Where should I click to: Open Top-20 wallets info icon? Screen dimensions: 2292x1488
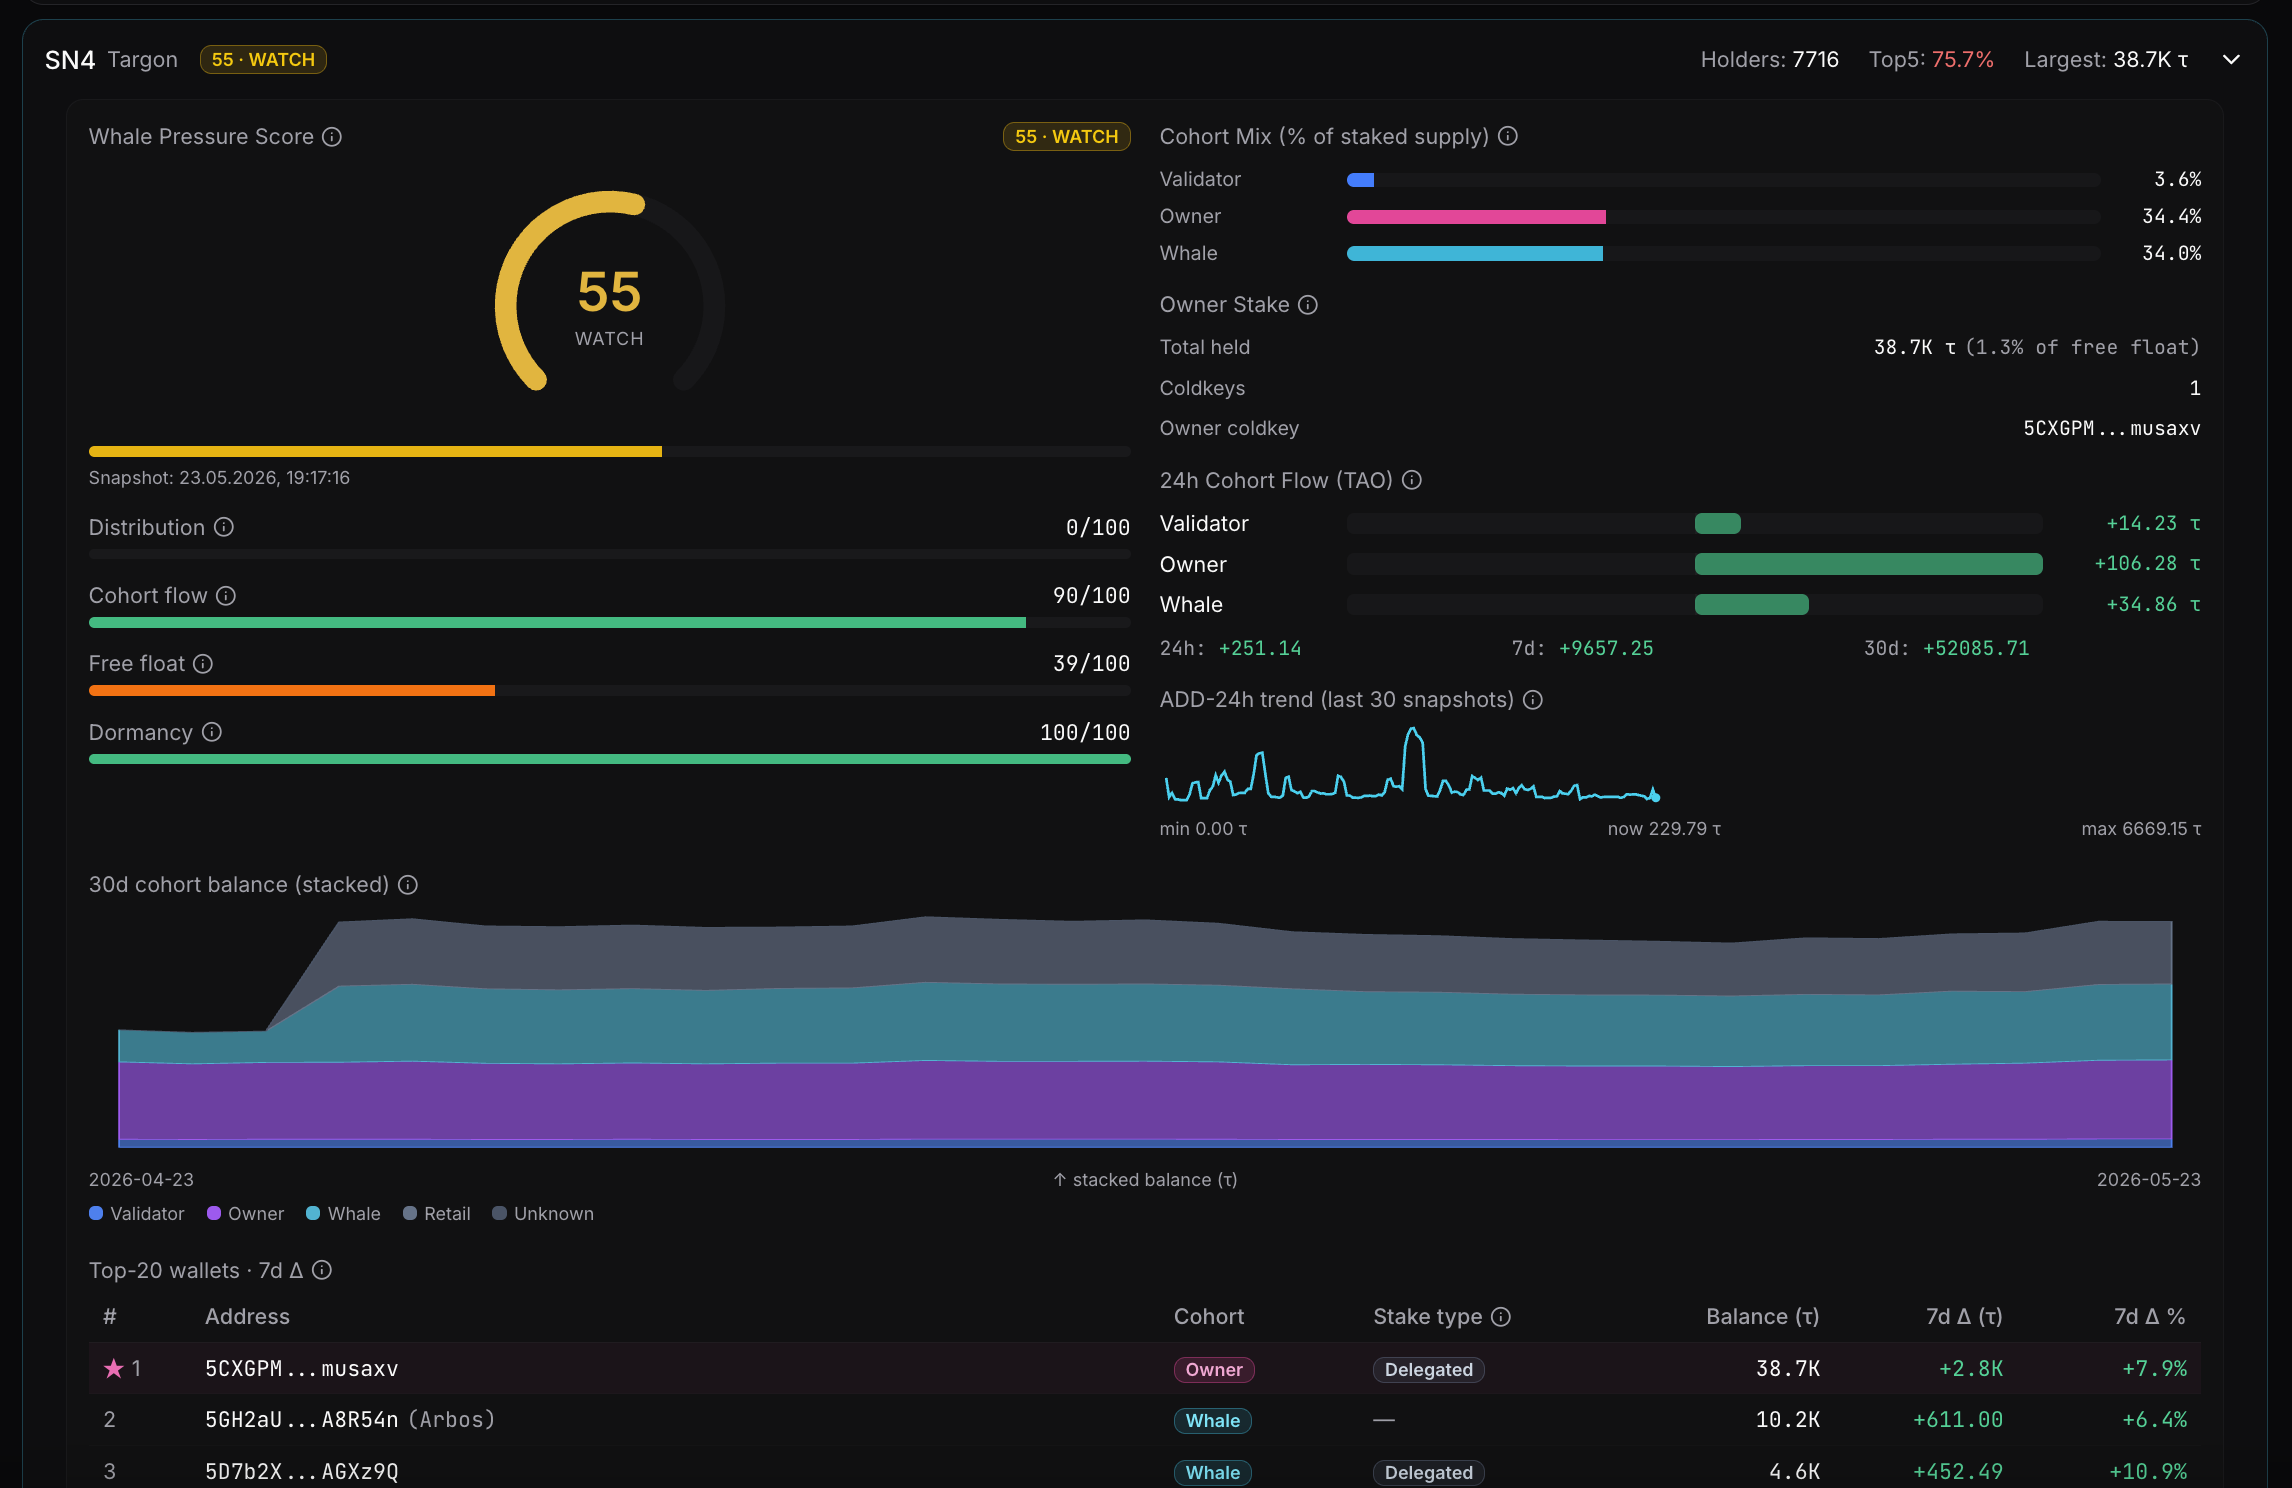(x=322, y=1270)
